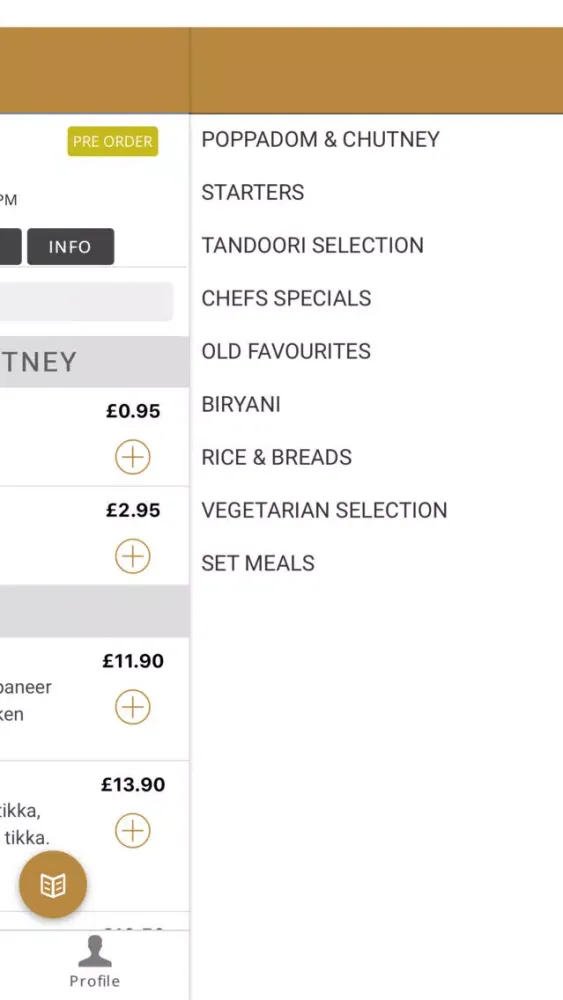563x1000 pixels.
Task: Add the £13.90 item to order
Action: 133,830
